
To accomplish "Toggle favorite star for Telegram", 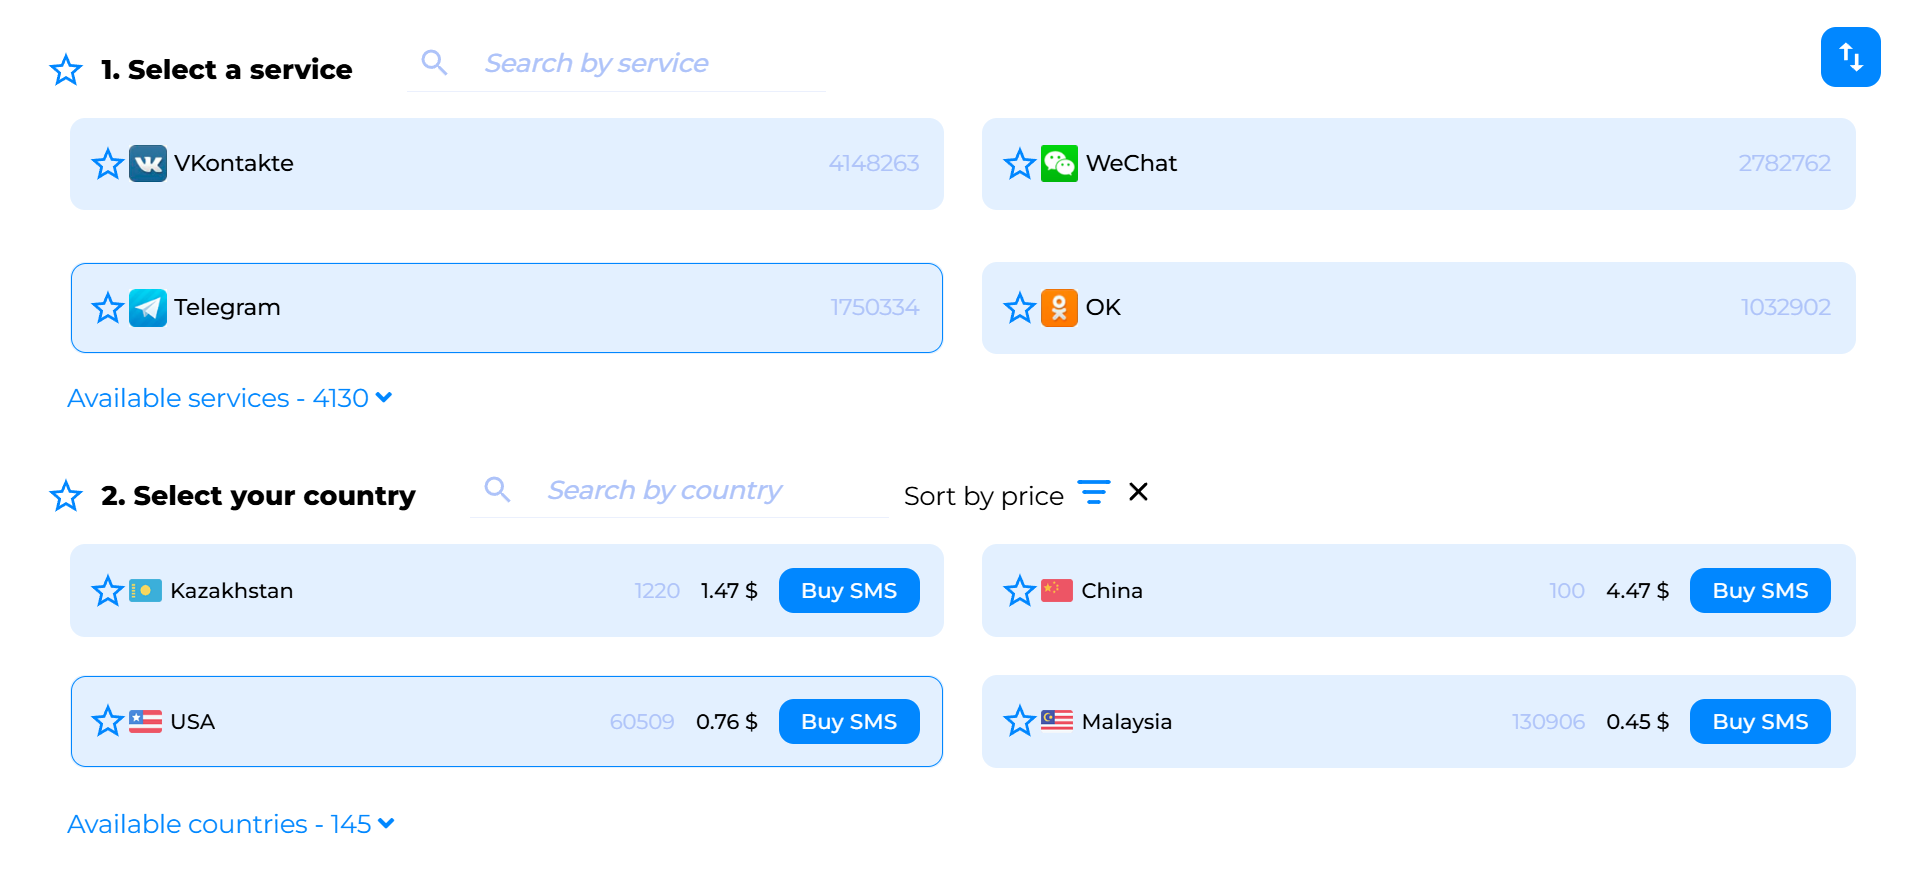I will (107, 308).
